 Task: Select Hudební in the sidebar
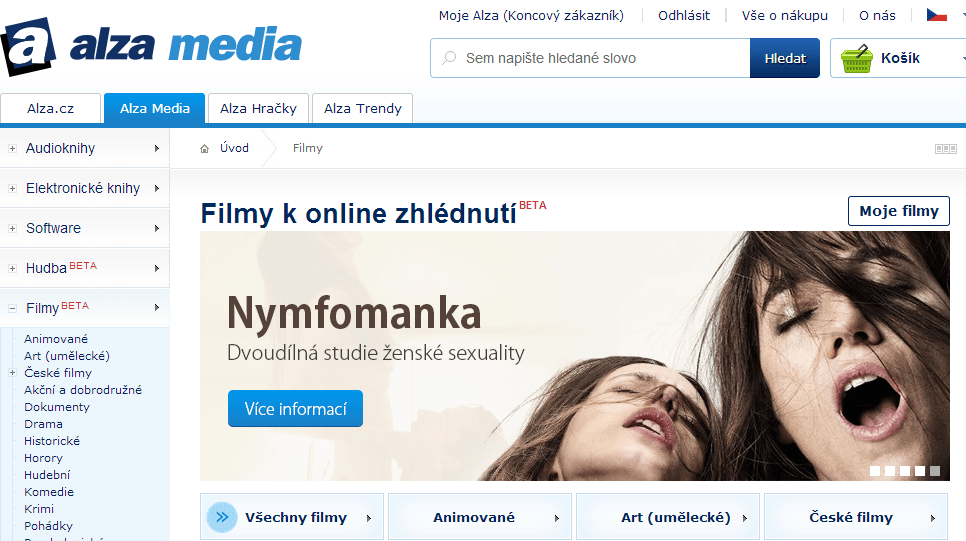[47, 475]
